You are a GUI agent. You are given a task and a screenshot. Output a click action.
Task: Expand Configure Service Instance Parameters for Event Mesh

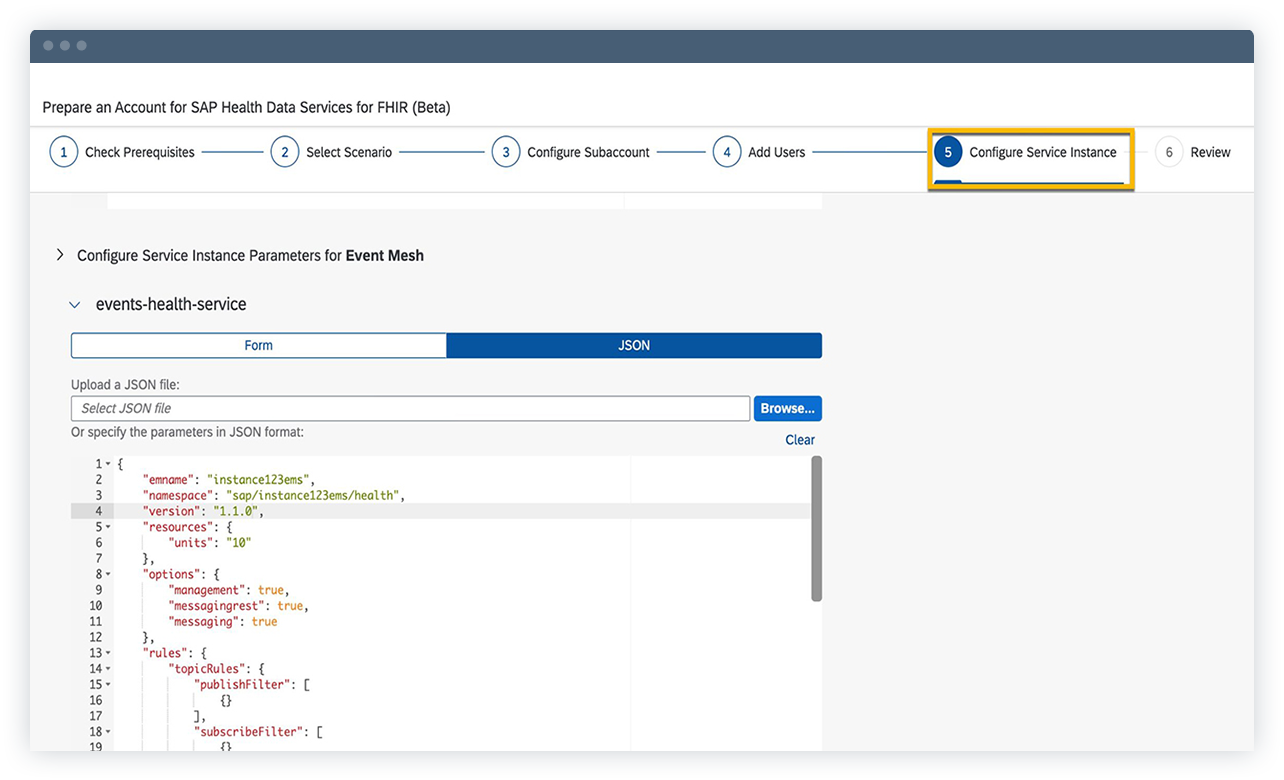(59, 255)
